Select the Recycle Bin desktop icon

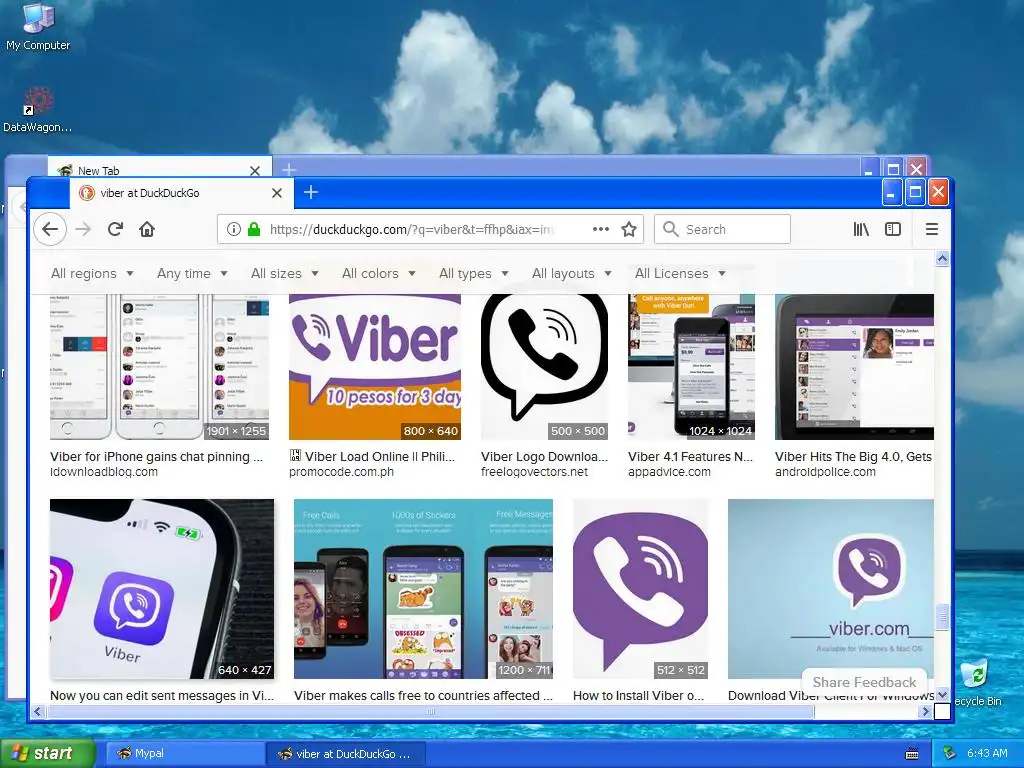coord(977,683)
